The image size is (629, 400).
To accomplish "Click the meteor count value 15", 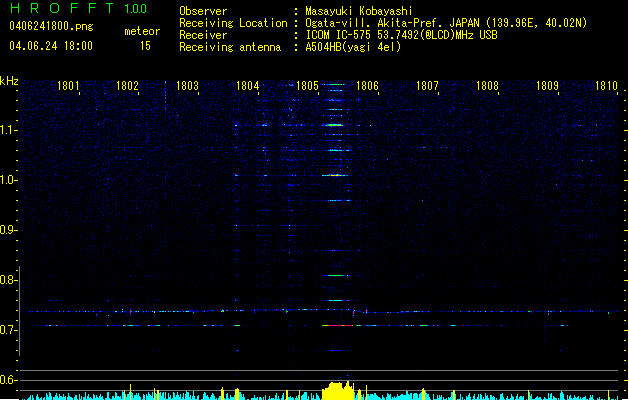I will (145, 46).
